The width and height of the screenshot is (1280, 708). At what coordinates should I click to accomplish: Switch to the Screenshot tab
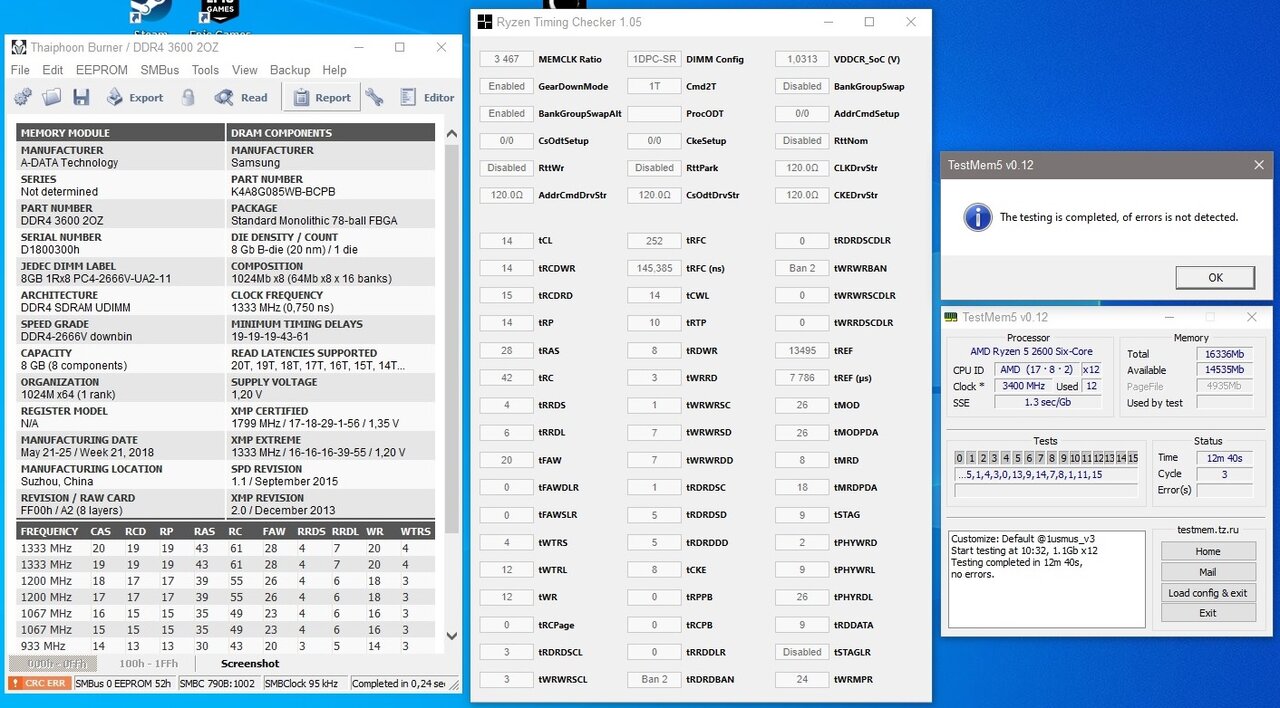tap(250, 664)
